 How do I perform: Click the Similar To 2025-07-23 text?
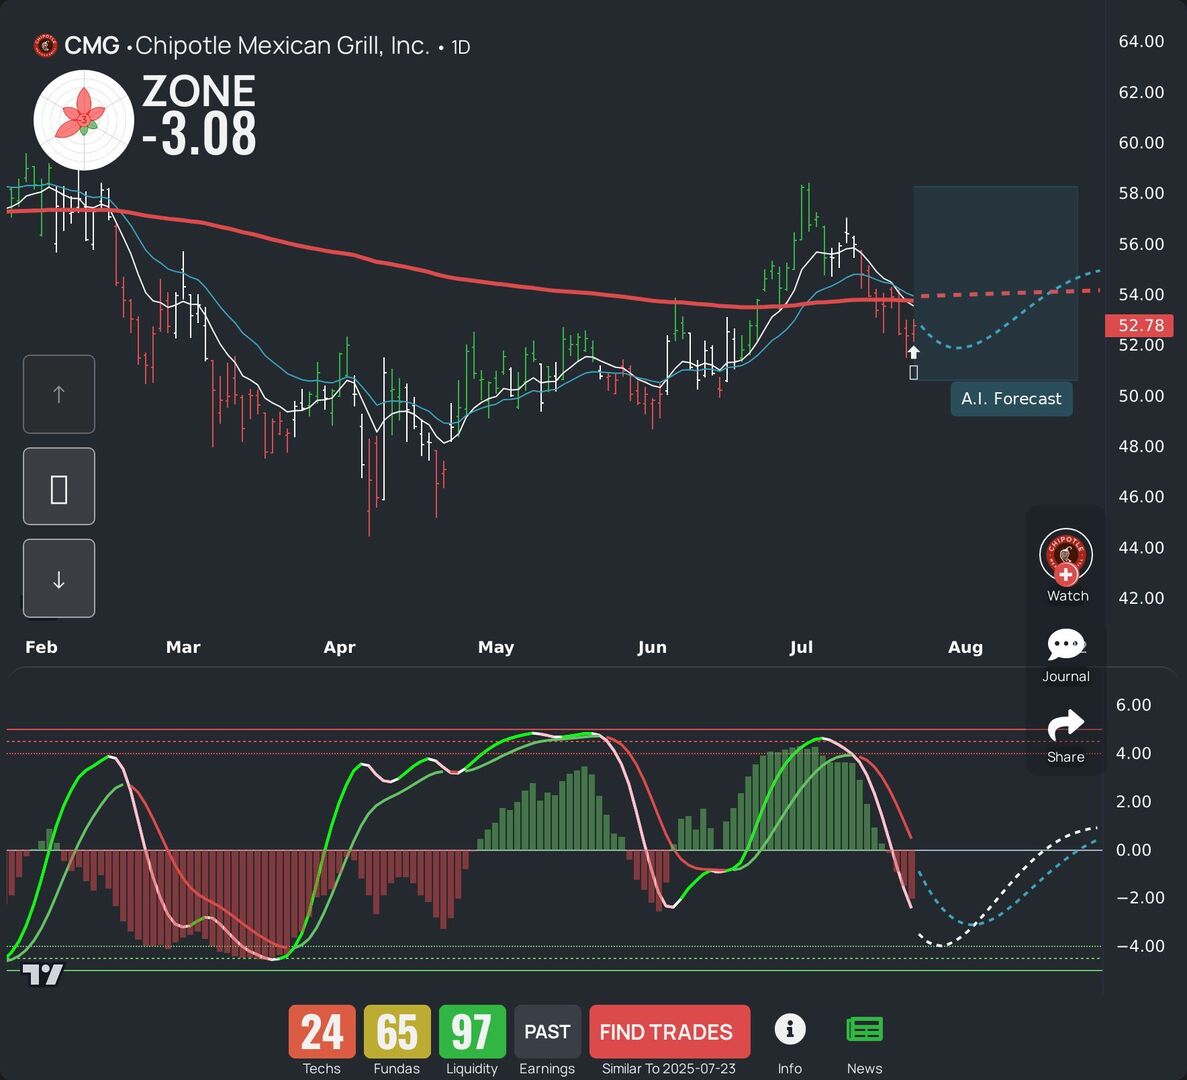point(668,1069)
